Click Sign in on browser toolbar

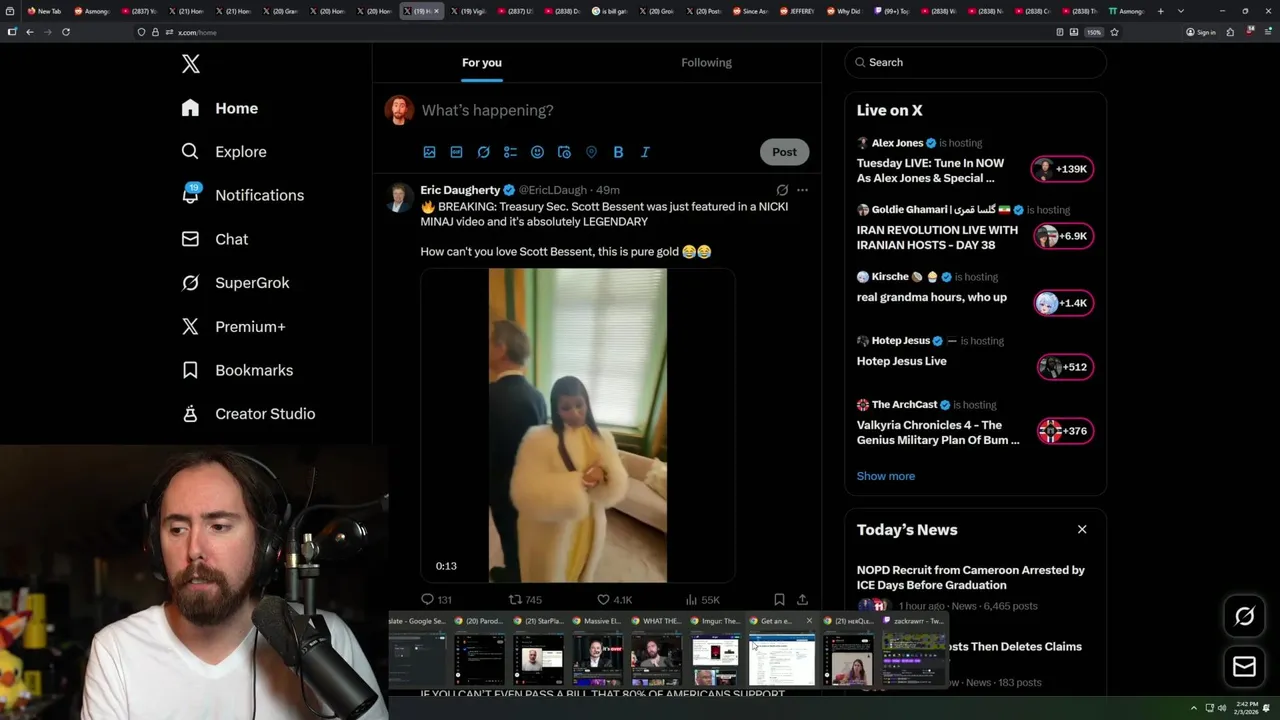[x=1201, y=32]
